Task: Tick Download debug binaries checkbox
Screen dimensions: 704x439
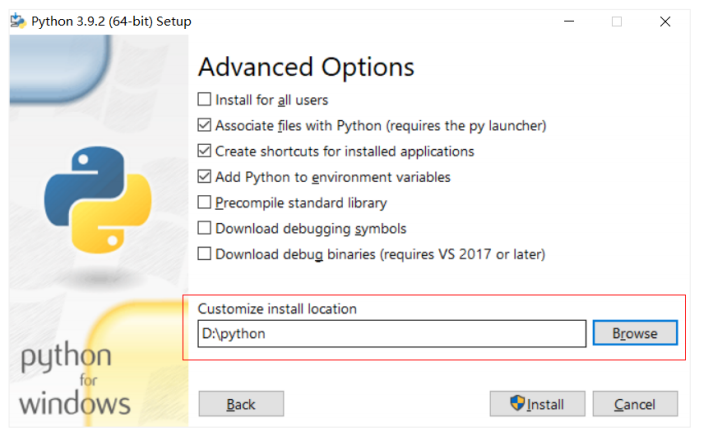Action: tap(205, 254)
